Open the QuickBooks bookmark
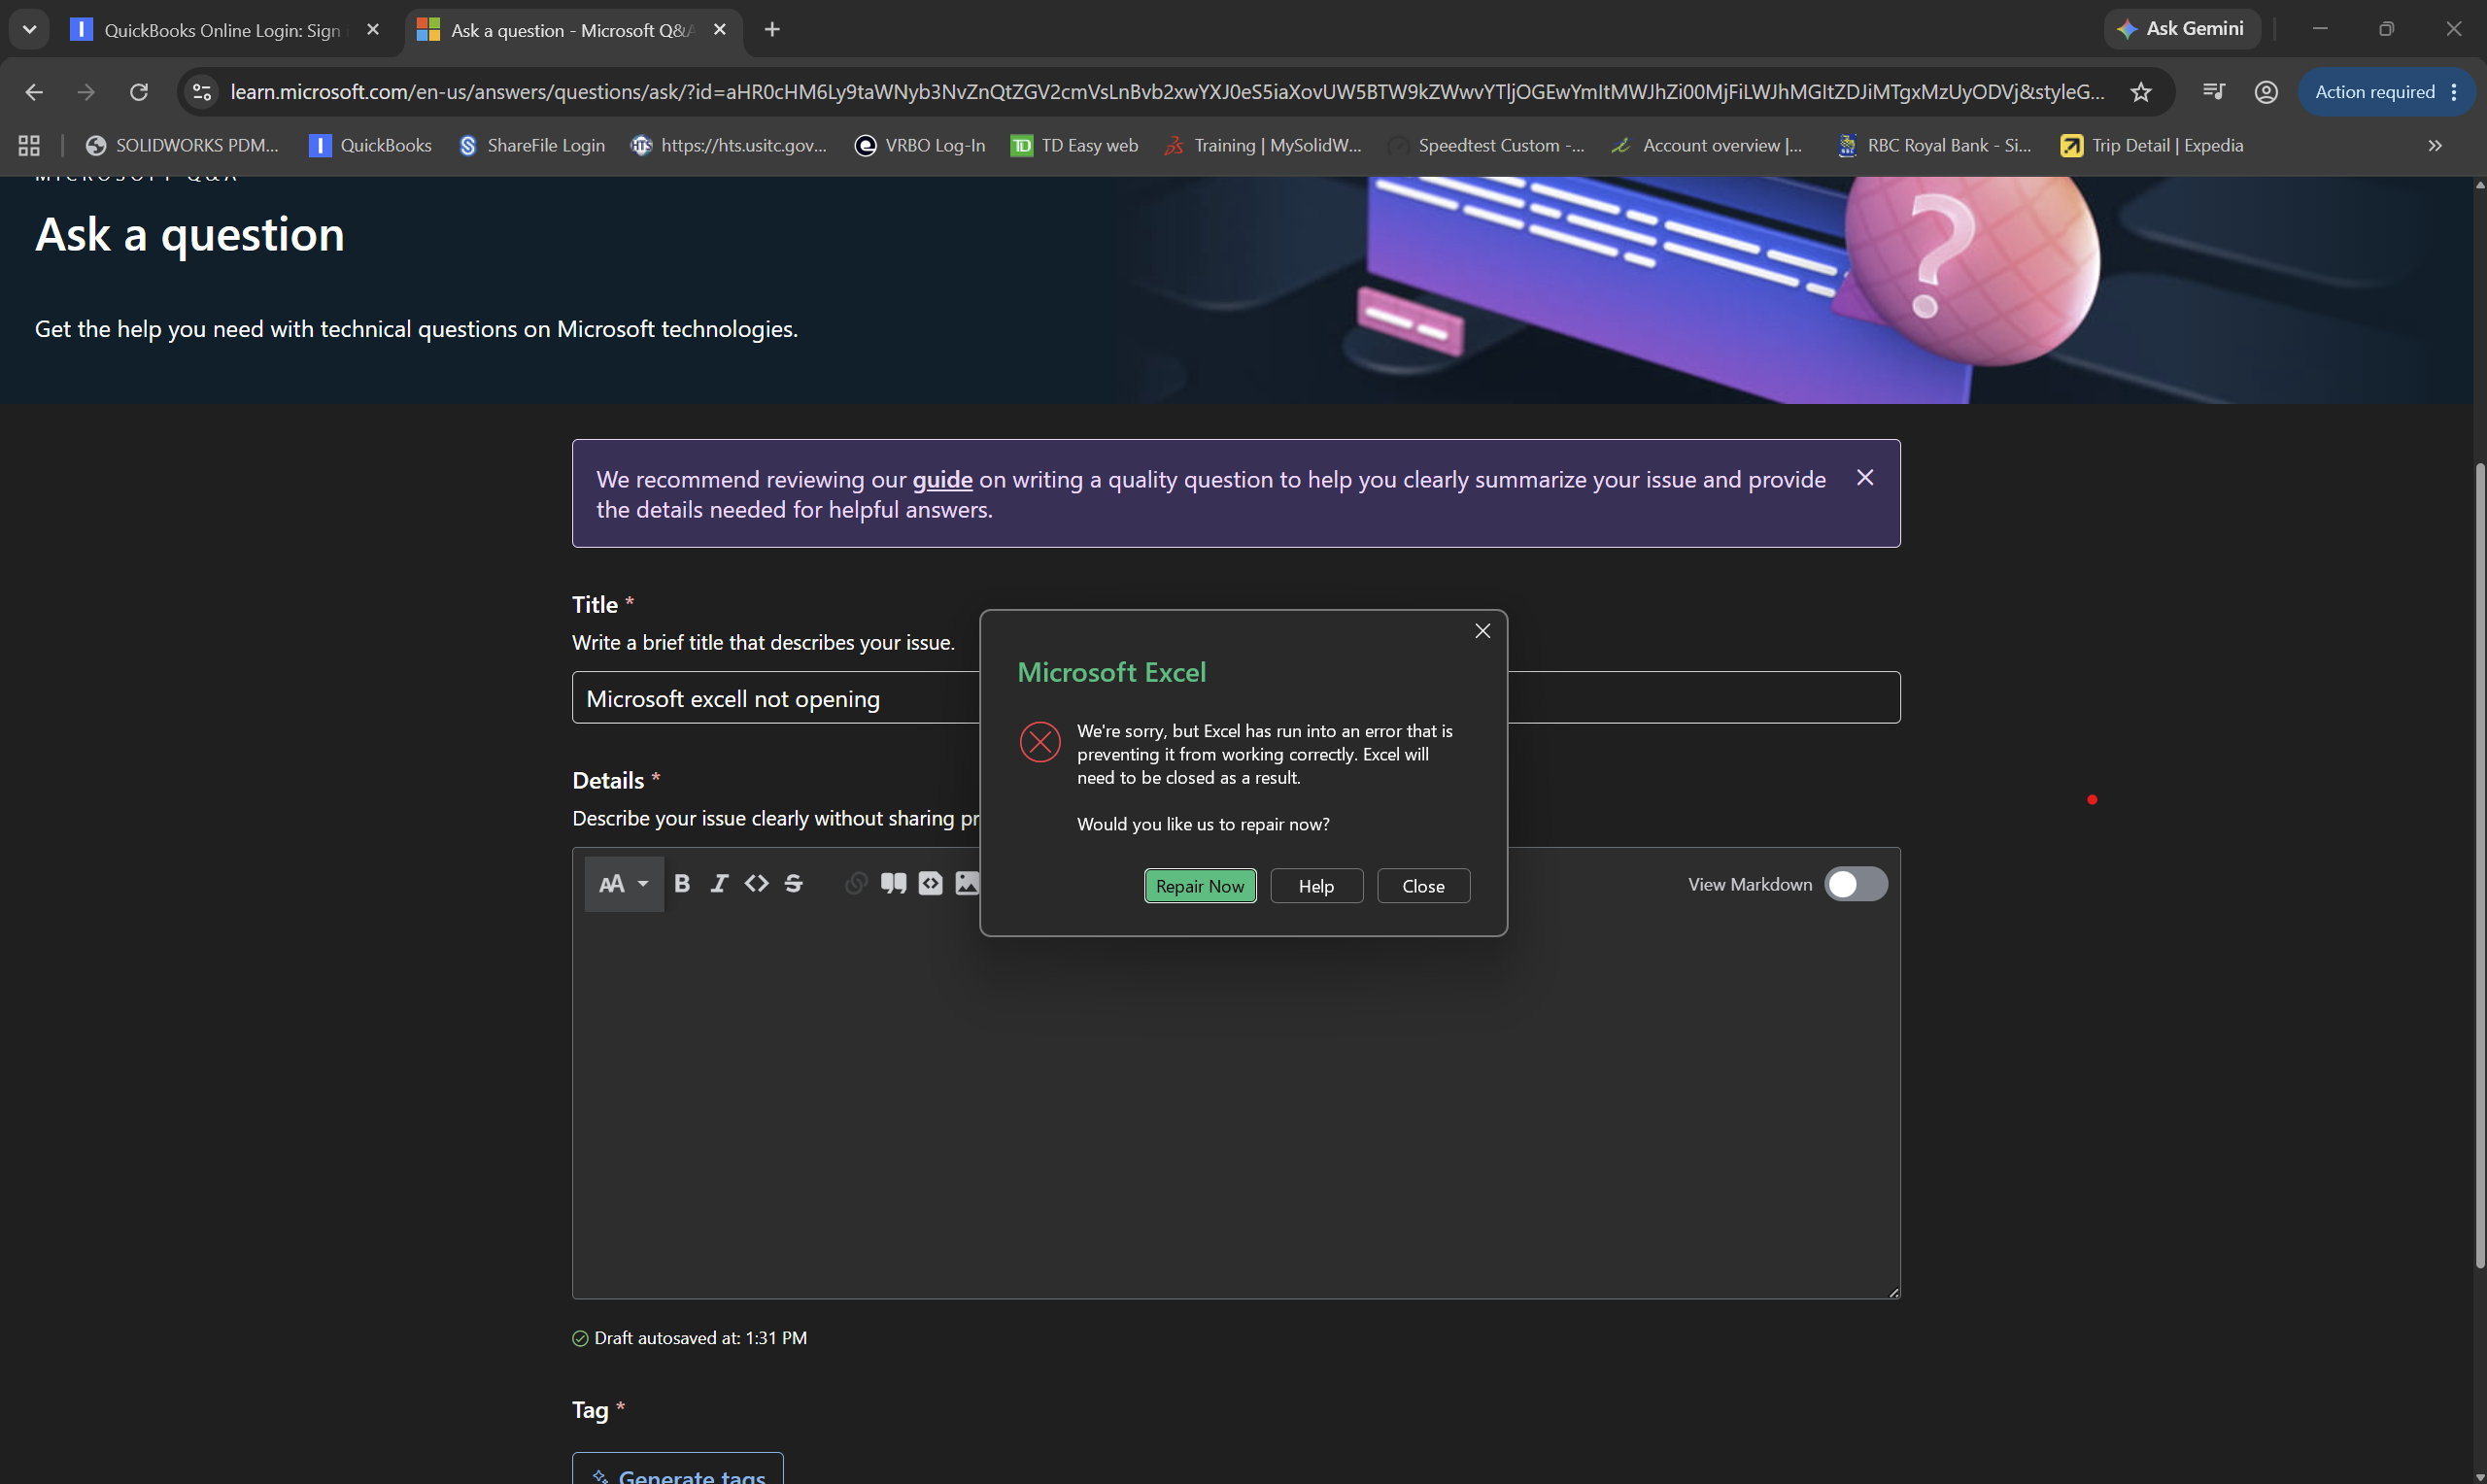The image size is (2487, 1484). (371, 146)
